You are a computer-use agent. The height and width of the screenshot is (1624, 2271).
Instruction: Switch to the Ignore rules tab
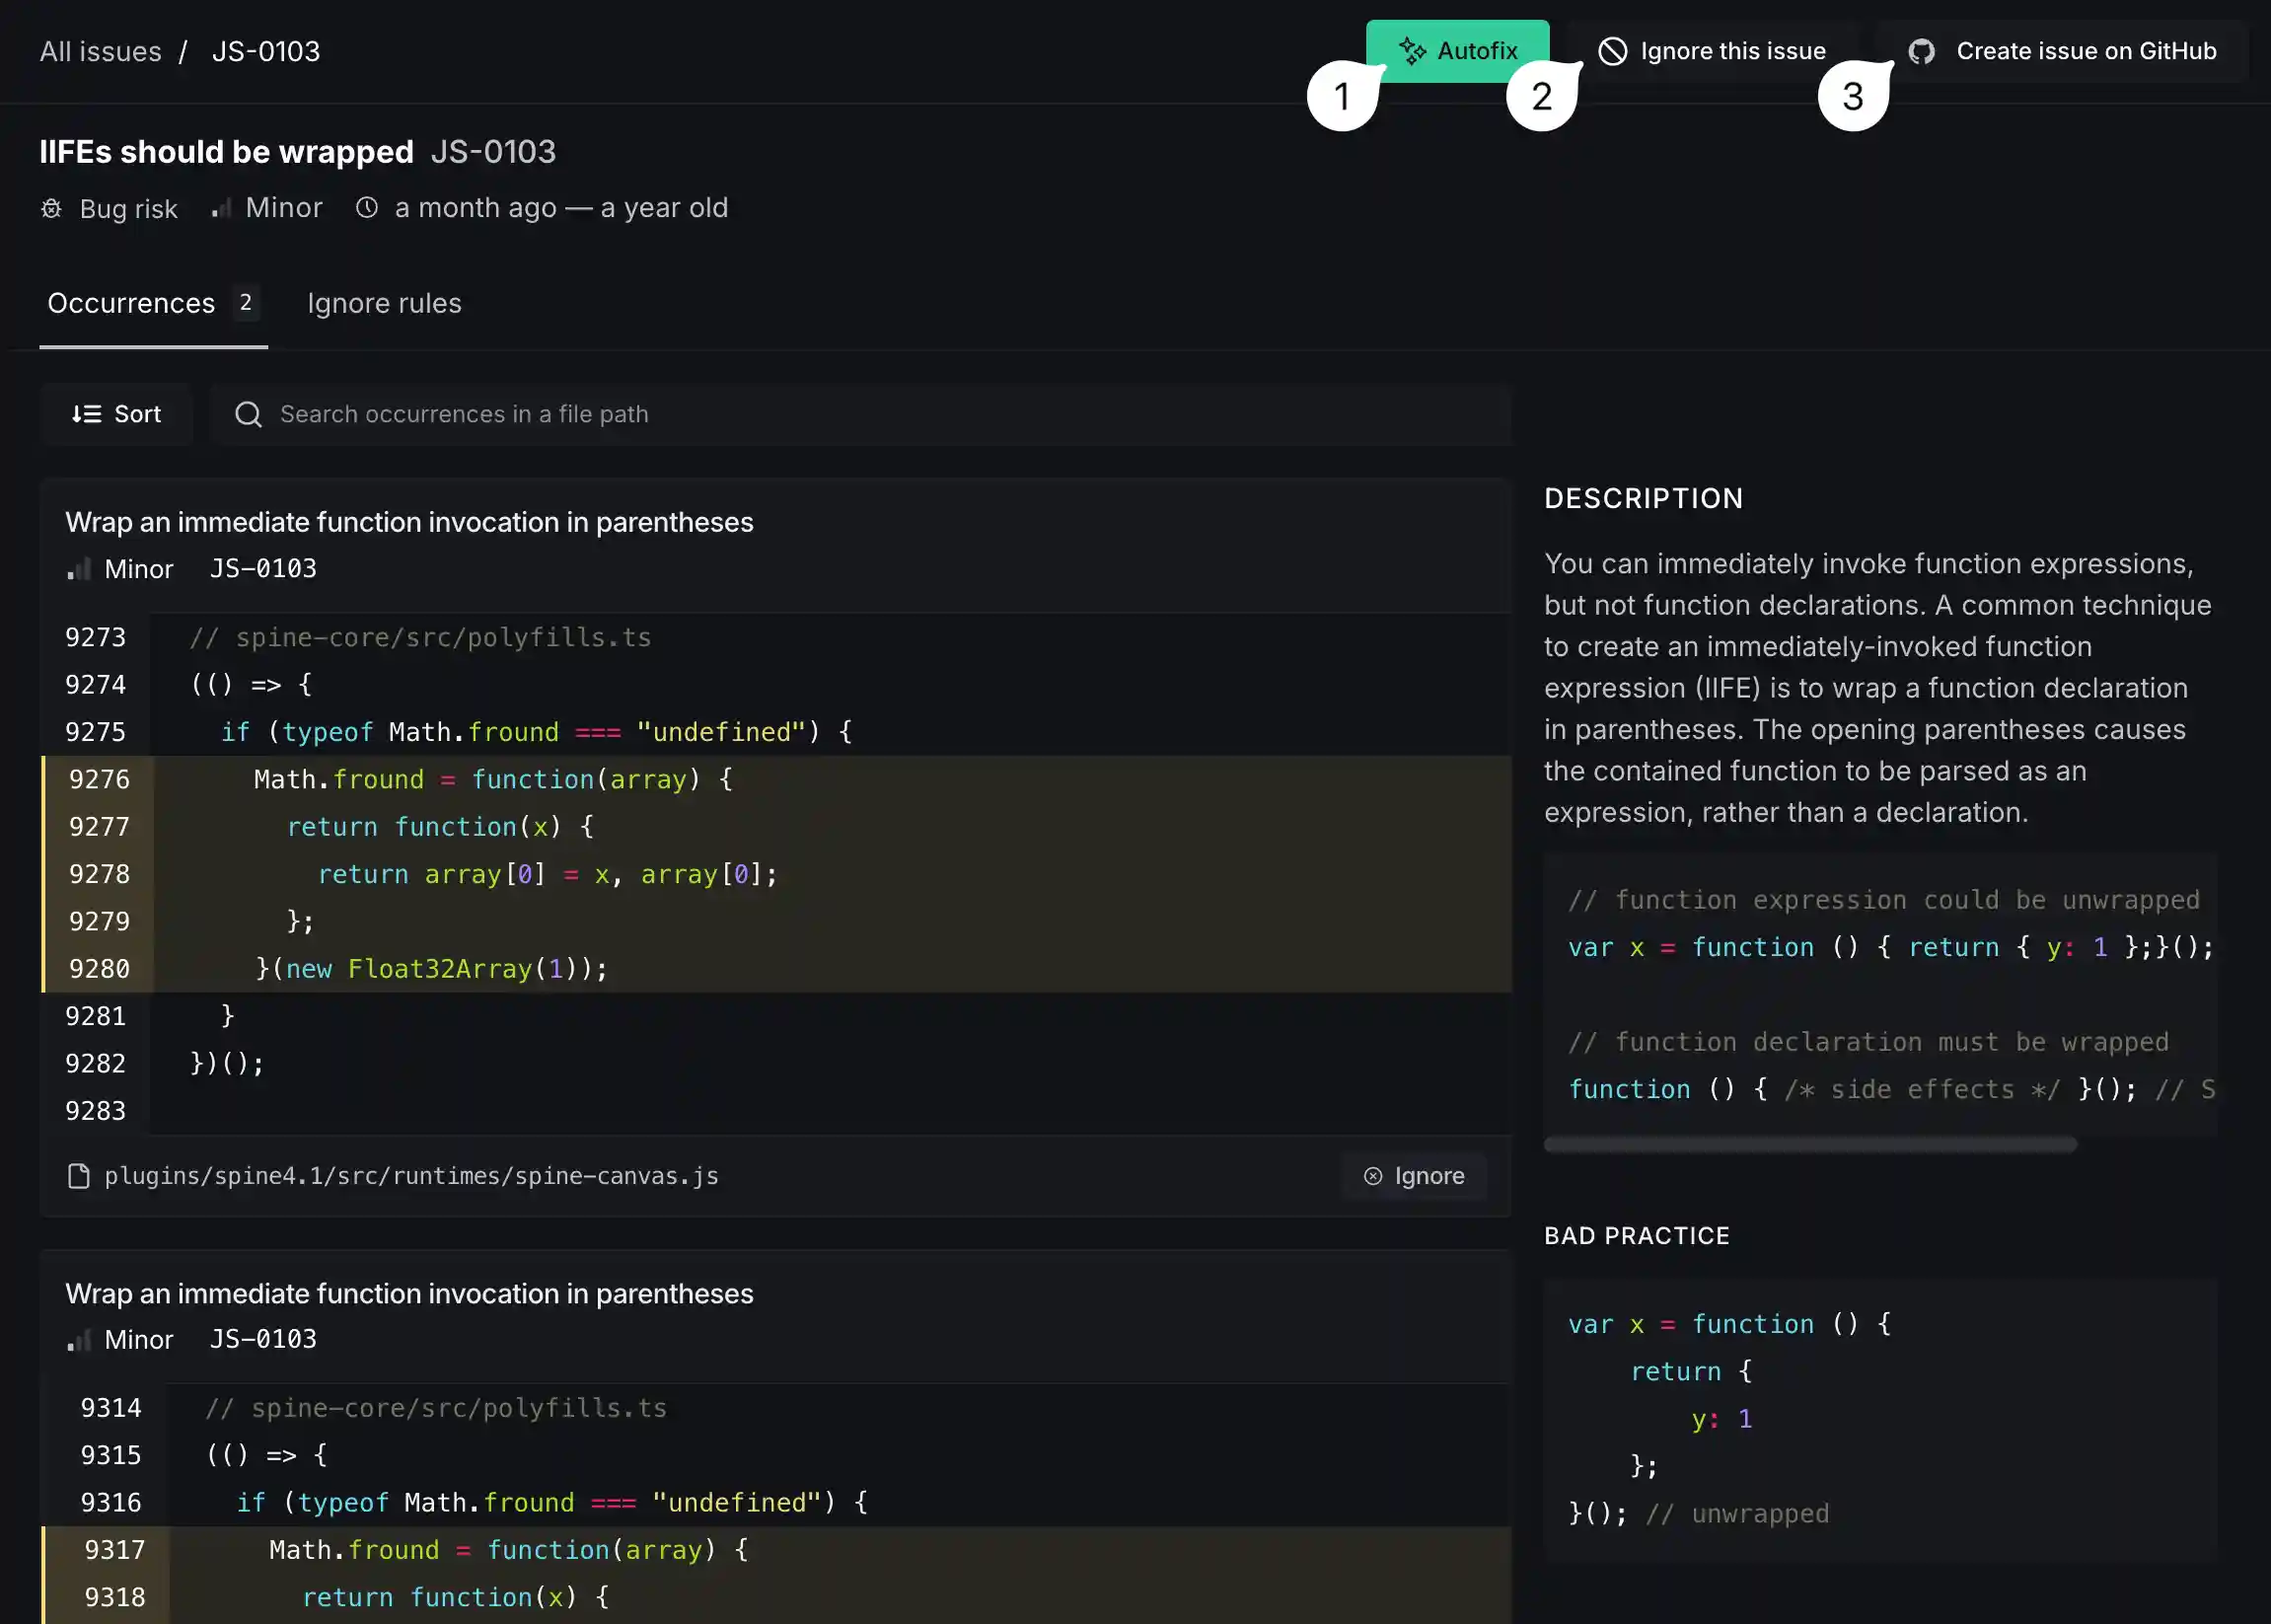pyautogui.click(x=384, y=304)
